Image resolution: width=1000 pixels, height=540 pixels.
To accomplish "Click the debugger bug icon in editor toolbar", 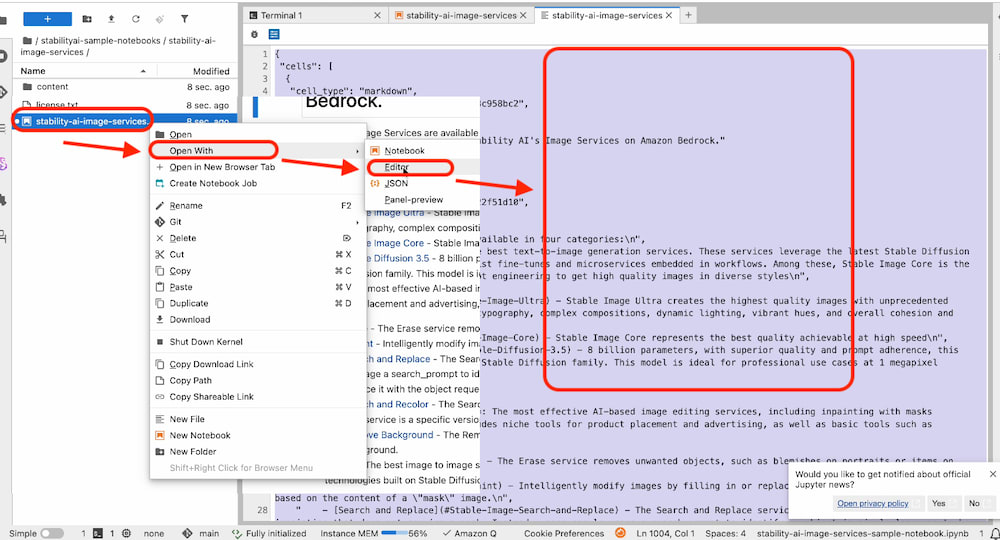I will pyautogui.click(x=254, y=34).
